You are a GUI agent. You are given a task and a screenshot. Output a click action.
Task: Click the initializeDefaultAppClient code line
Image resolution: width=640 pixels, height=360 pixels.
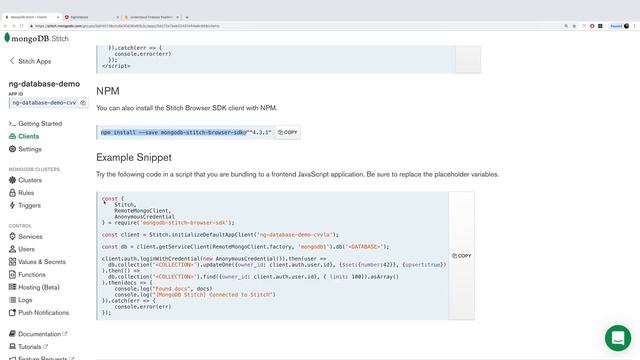click(x=220, y=235)
